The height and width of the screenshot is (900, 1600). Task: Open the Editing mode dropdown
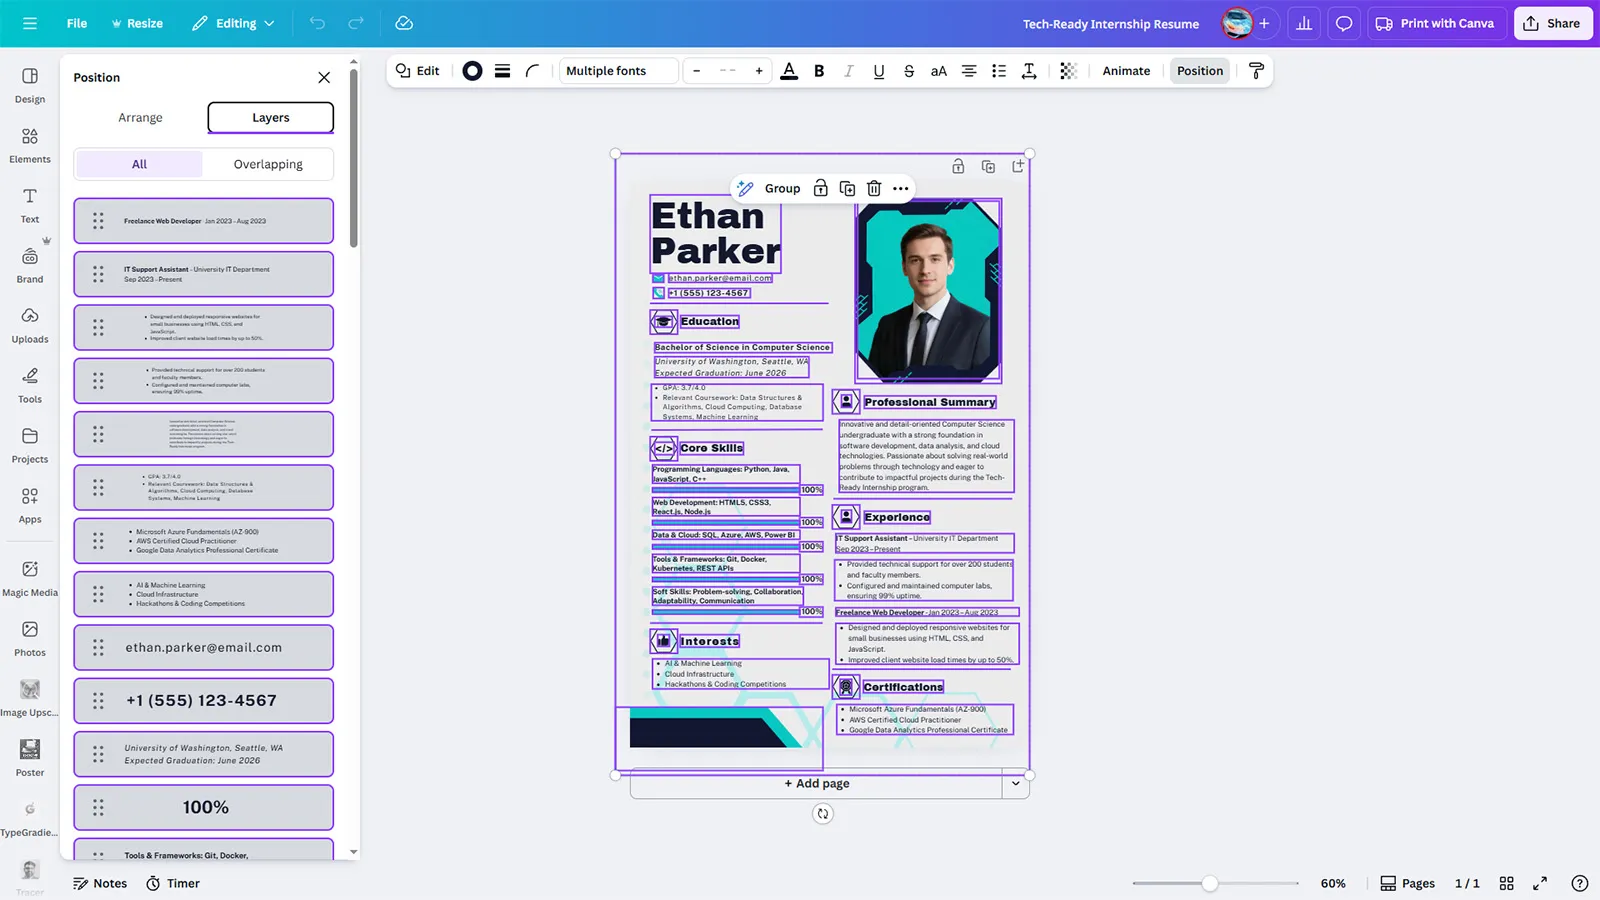[233, 23]
